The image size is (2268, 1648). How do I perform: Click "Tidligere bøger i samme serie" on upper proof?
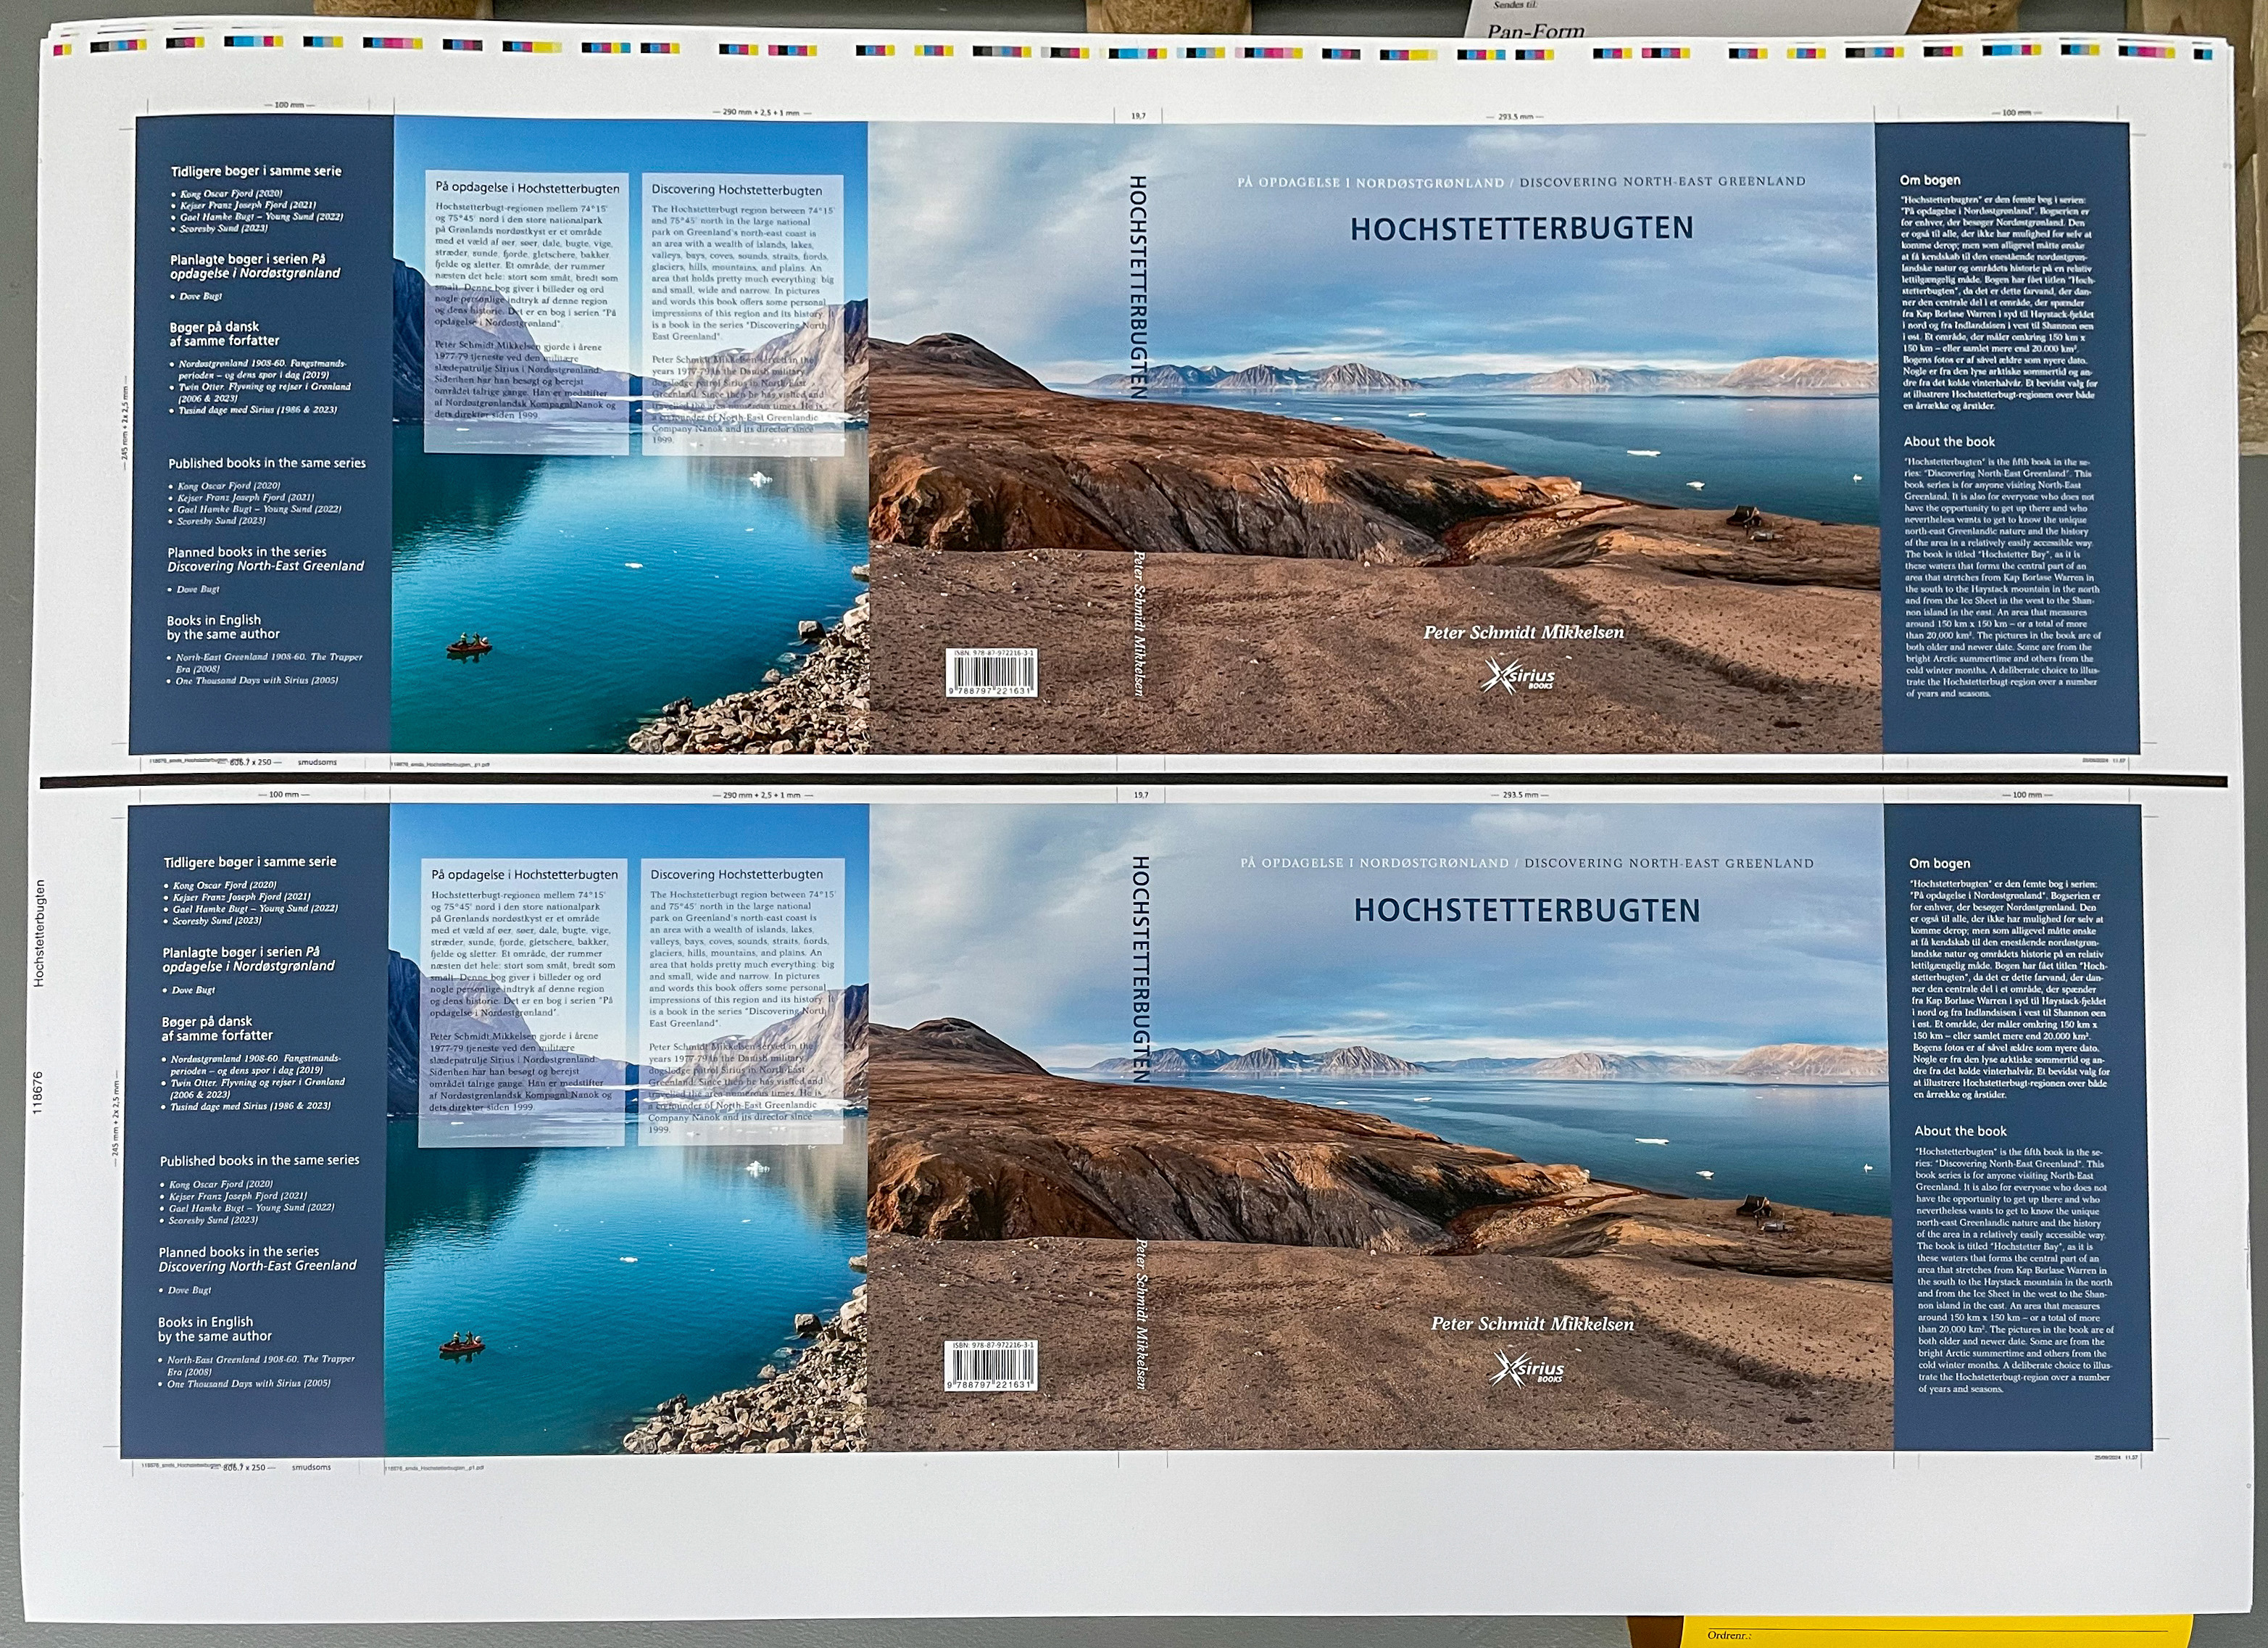tap(256, 171)
